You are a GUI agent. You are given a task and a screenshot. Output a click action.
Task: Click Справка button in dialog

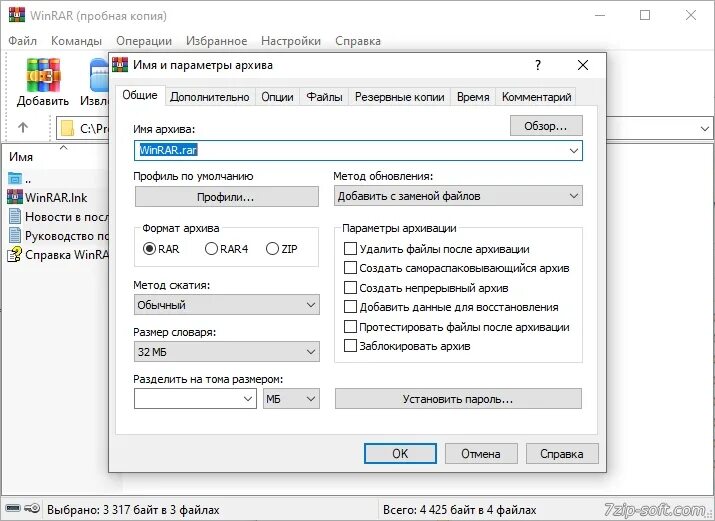(562, 454)
